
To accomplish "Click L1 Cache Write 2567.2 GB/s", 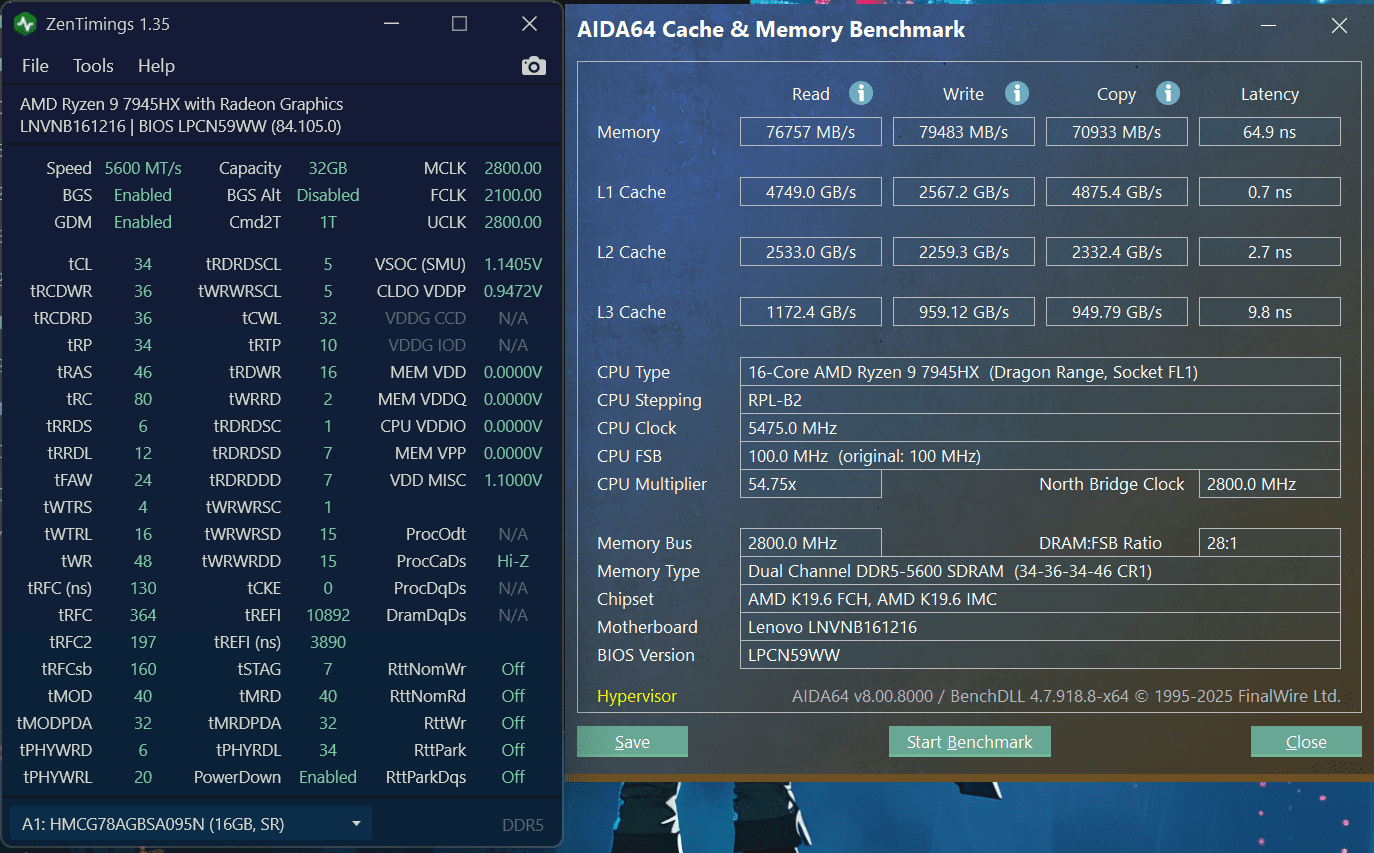I will [964, 192].
